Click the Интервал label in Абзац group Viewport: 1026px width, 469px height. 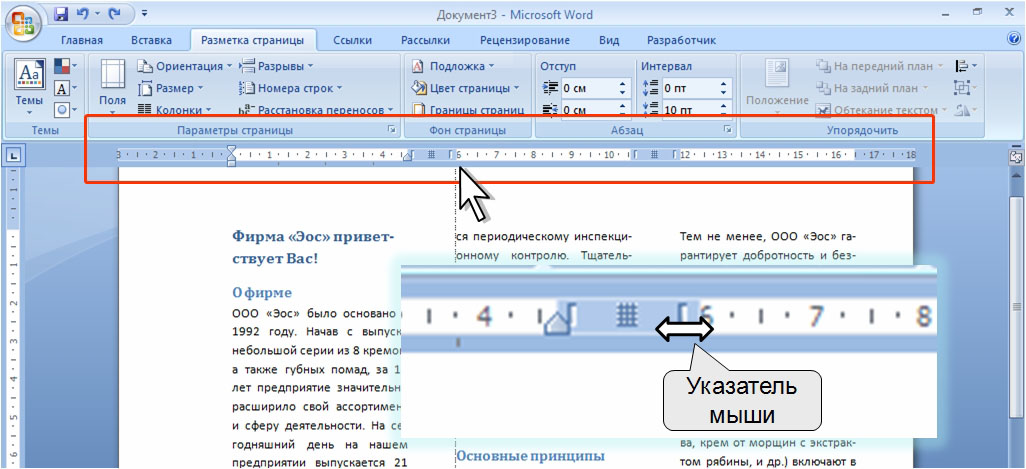[x=666, y=66]
